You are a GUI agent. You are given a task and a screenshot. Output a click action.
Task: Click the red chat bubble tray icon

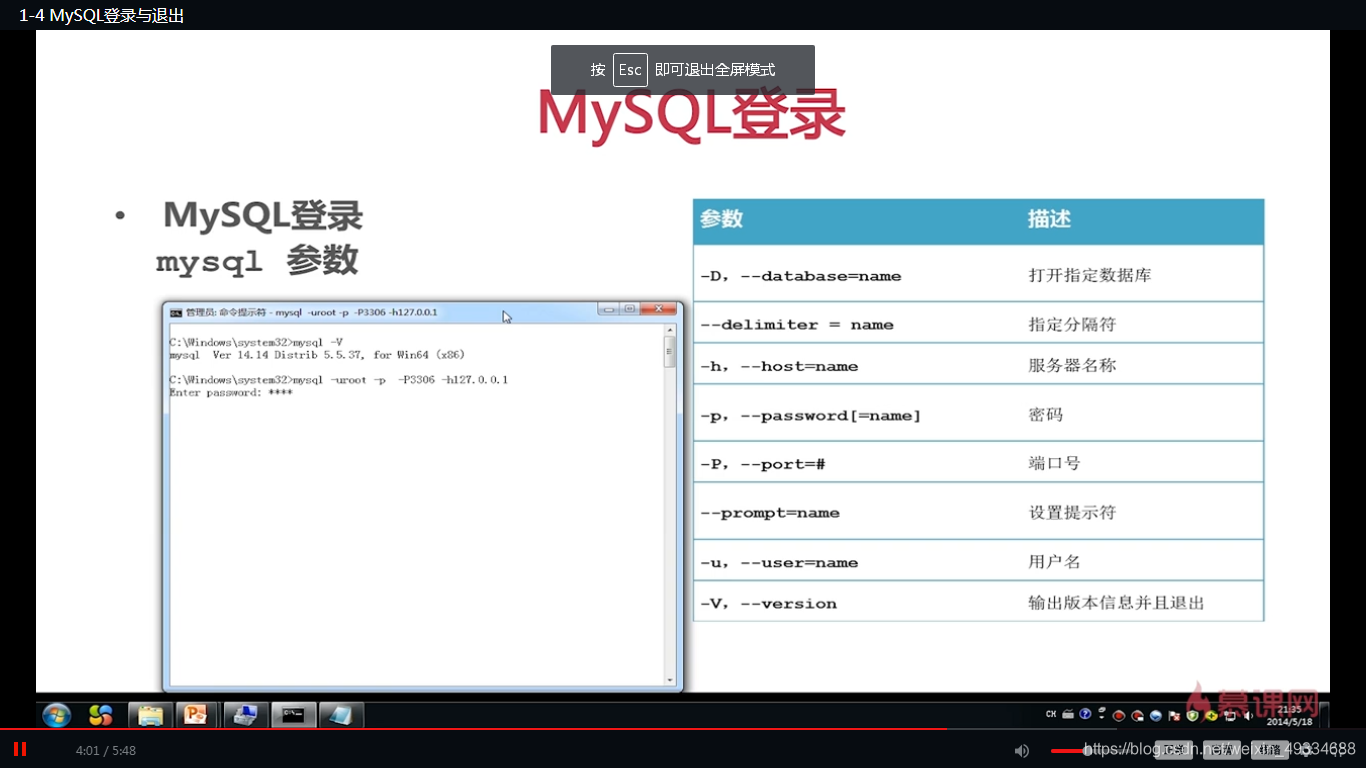(1137, 716)
